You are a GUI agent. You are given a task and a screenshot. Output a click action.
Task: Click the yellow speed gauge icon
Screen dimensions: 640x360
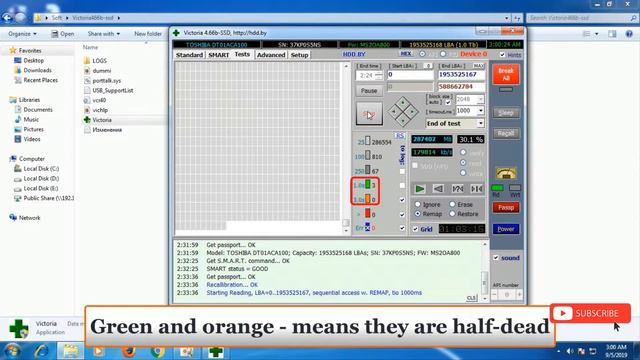click(506, 173)
